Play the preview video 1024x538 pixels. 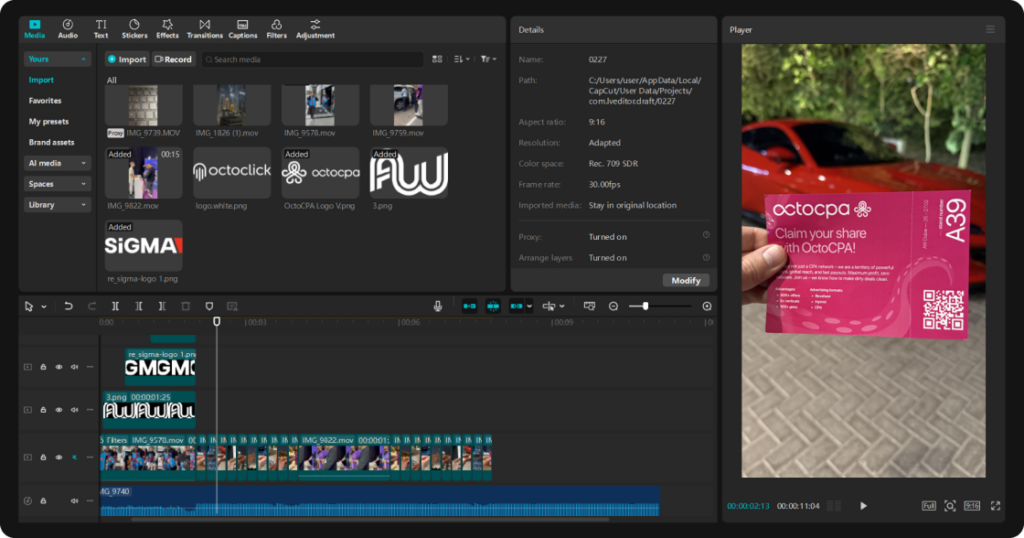pos(863,505)
